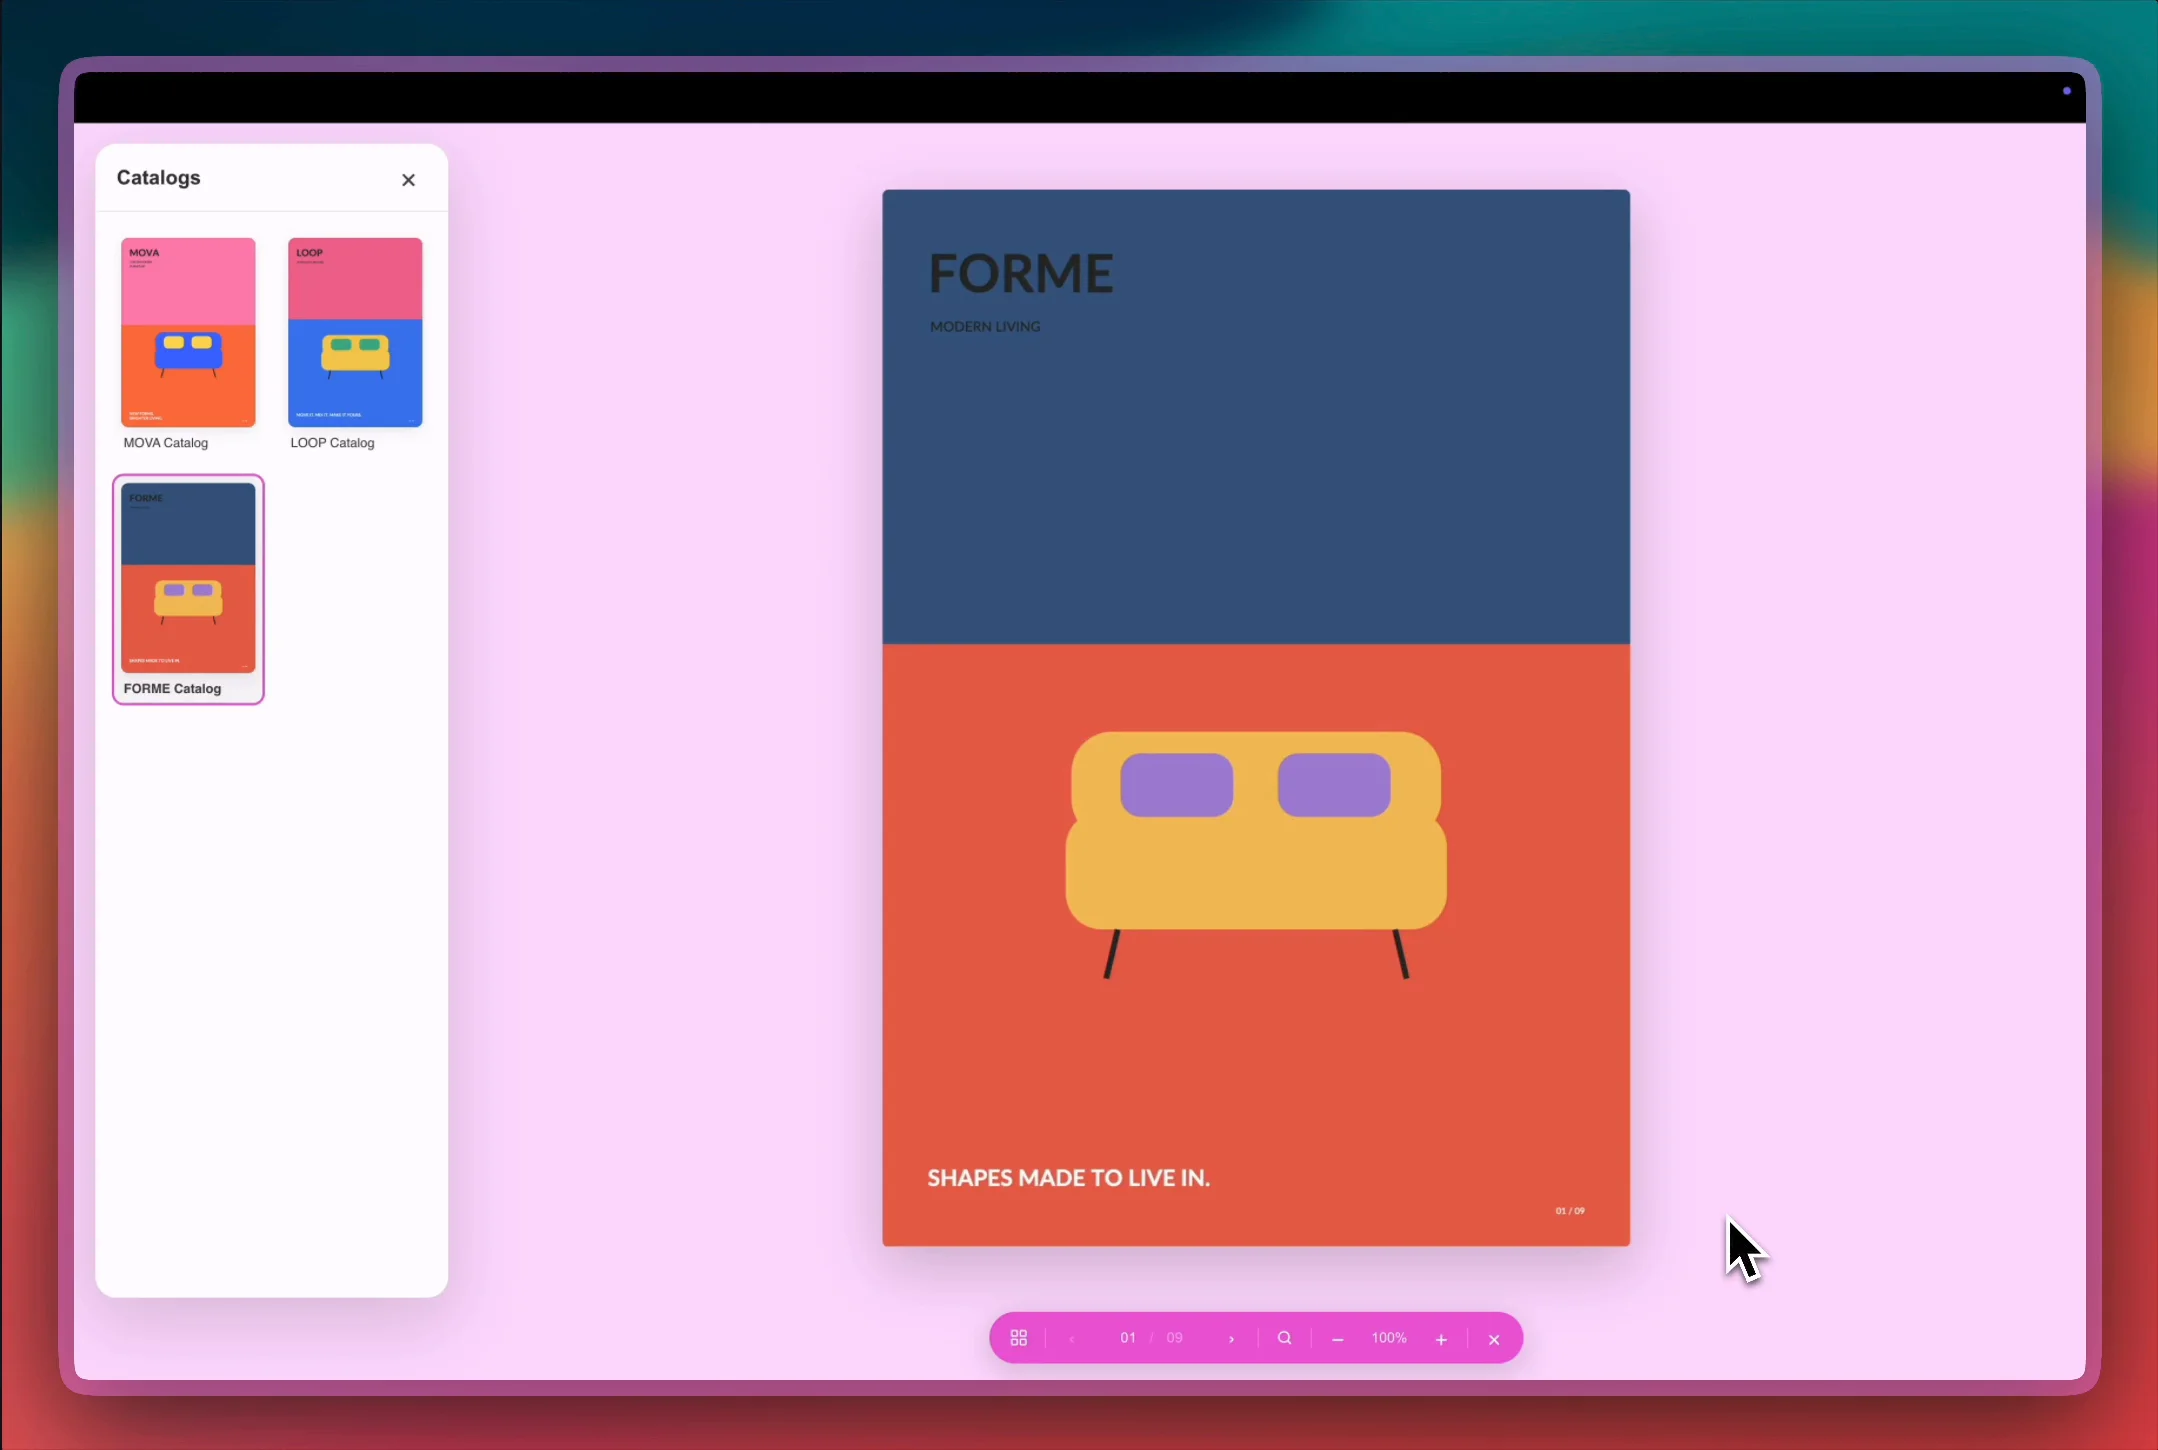The image size is (2158, 1450).
Task: Click the SHAPES MADE TO LIVE IN tagline
Action: (1068, 1178)
